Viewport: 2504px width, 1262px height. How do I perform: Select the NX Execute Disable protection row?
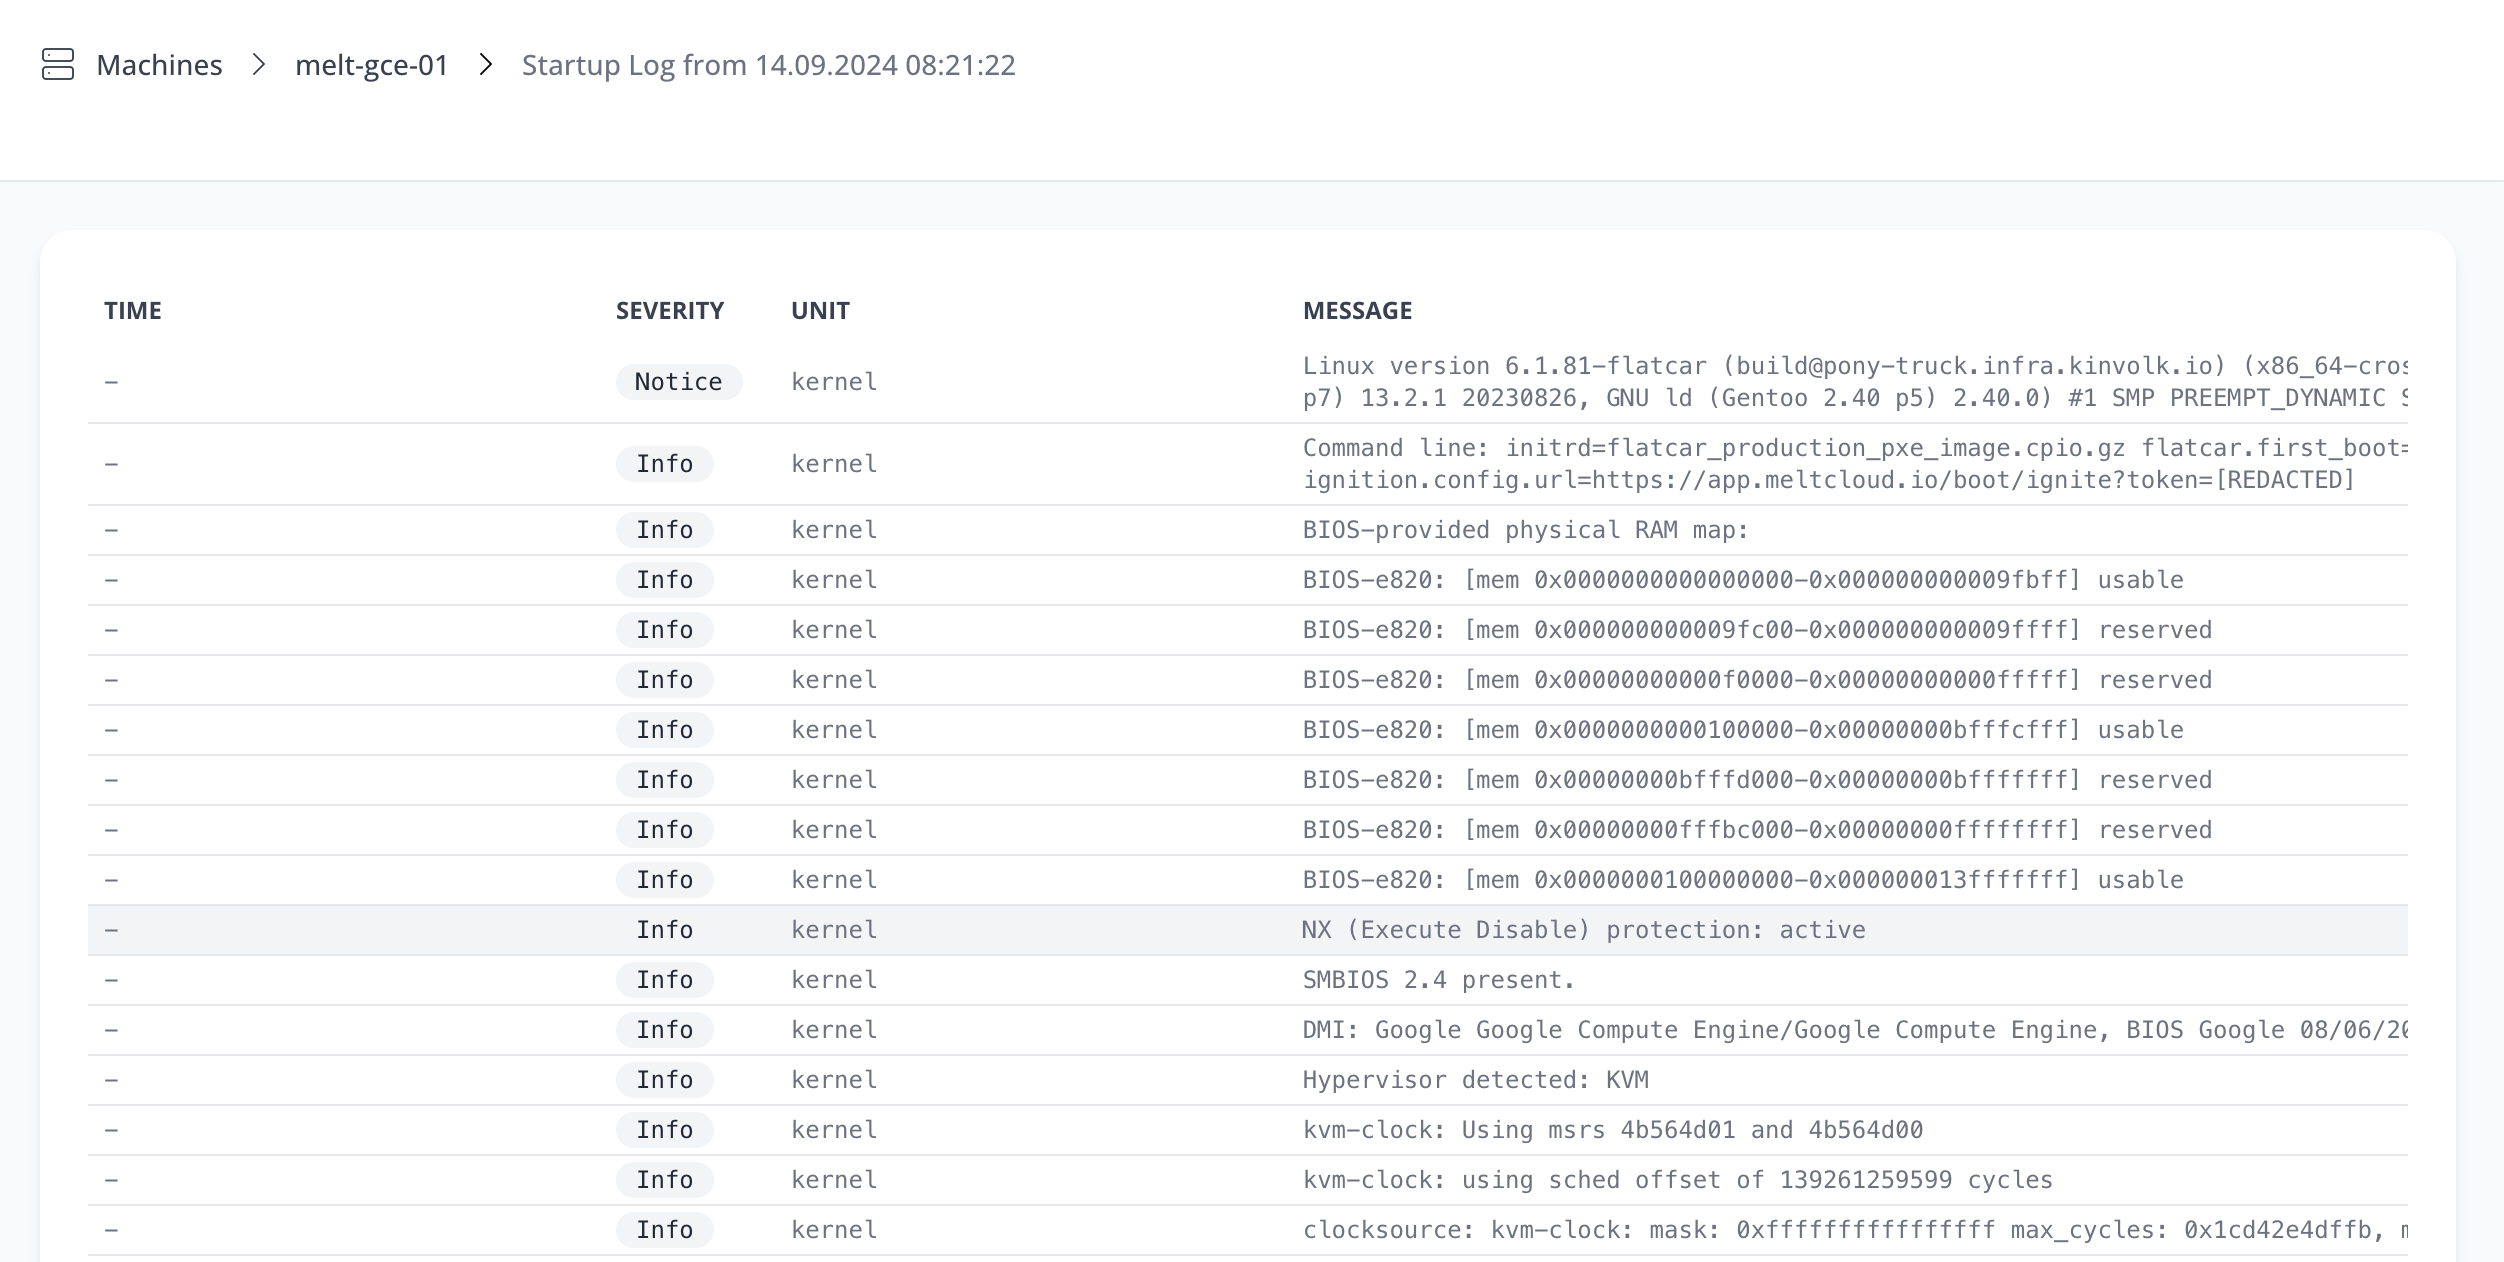click(1583, 930)
